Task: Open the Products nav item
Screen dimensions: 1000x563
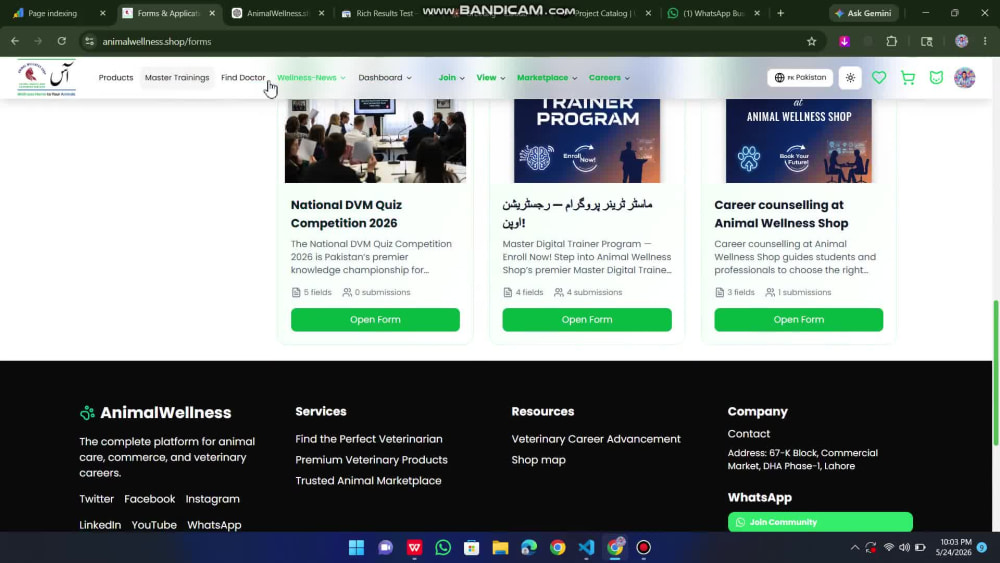Action: [116, 78]
